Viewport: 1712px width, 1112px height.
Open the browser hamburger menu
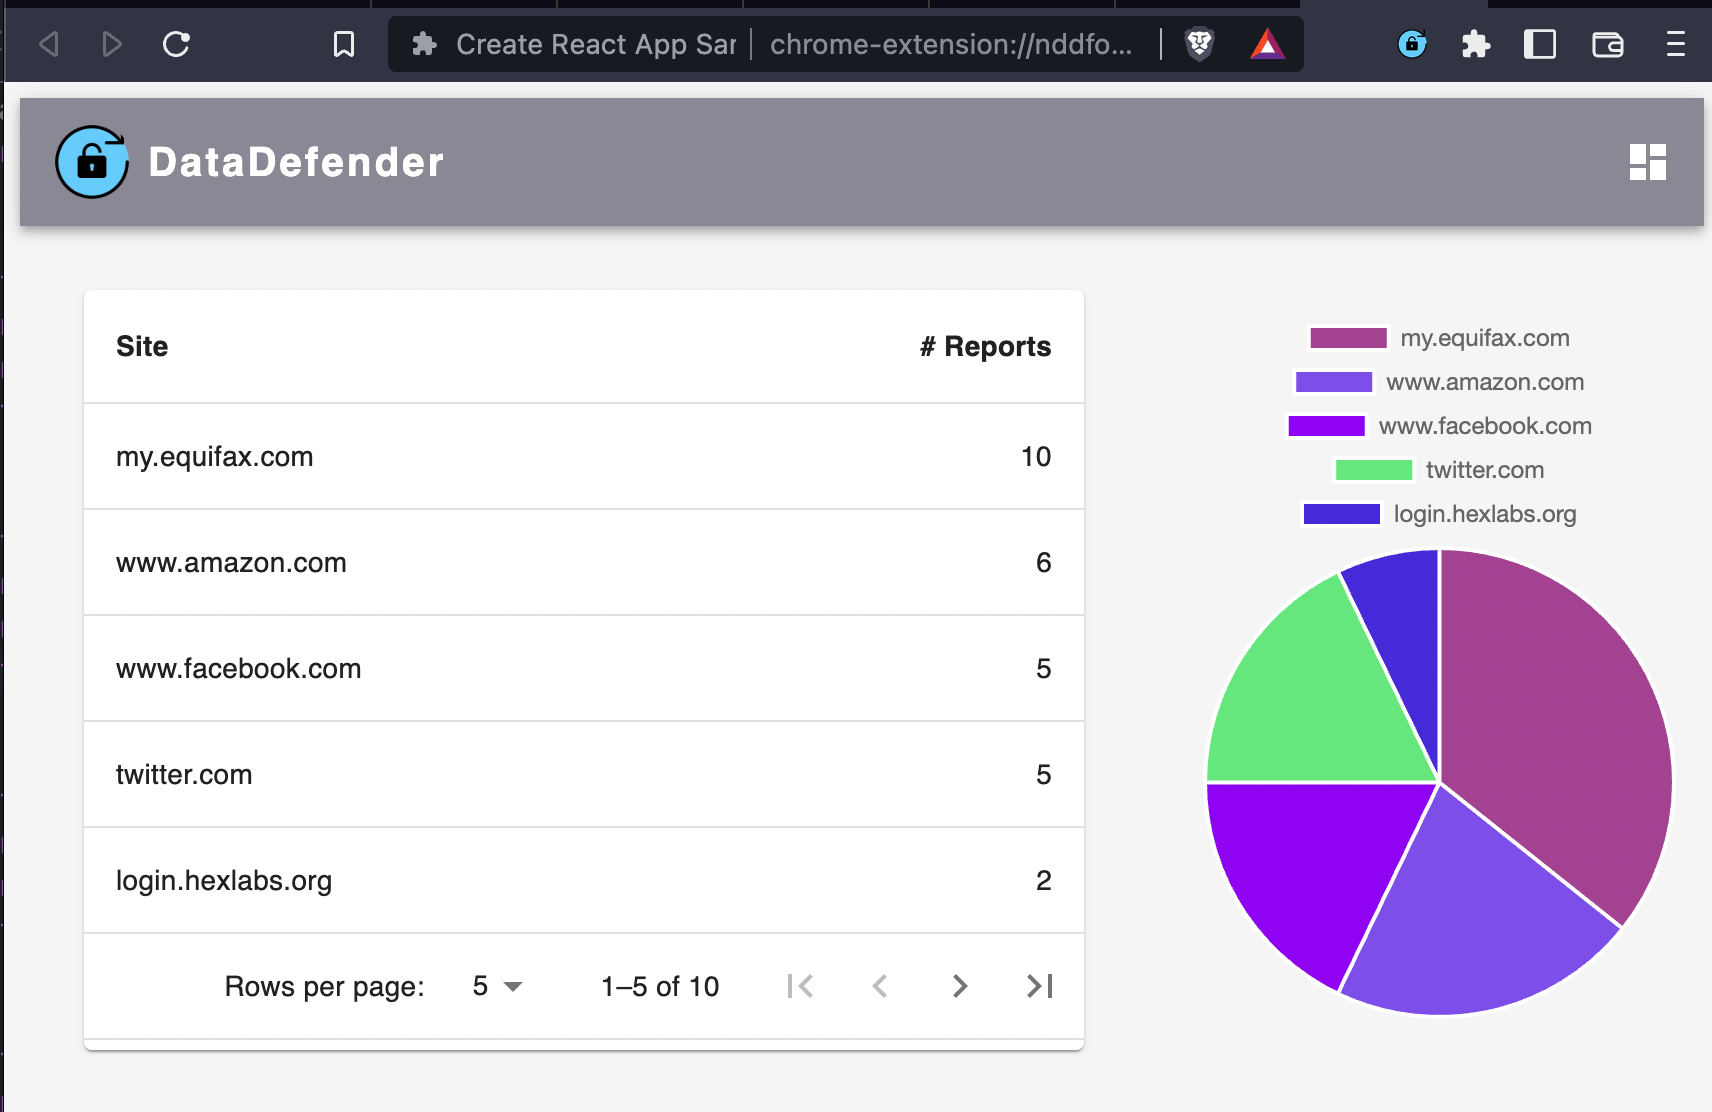[1675, 44]
